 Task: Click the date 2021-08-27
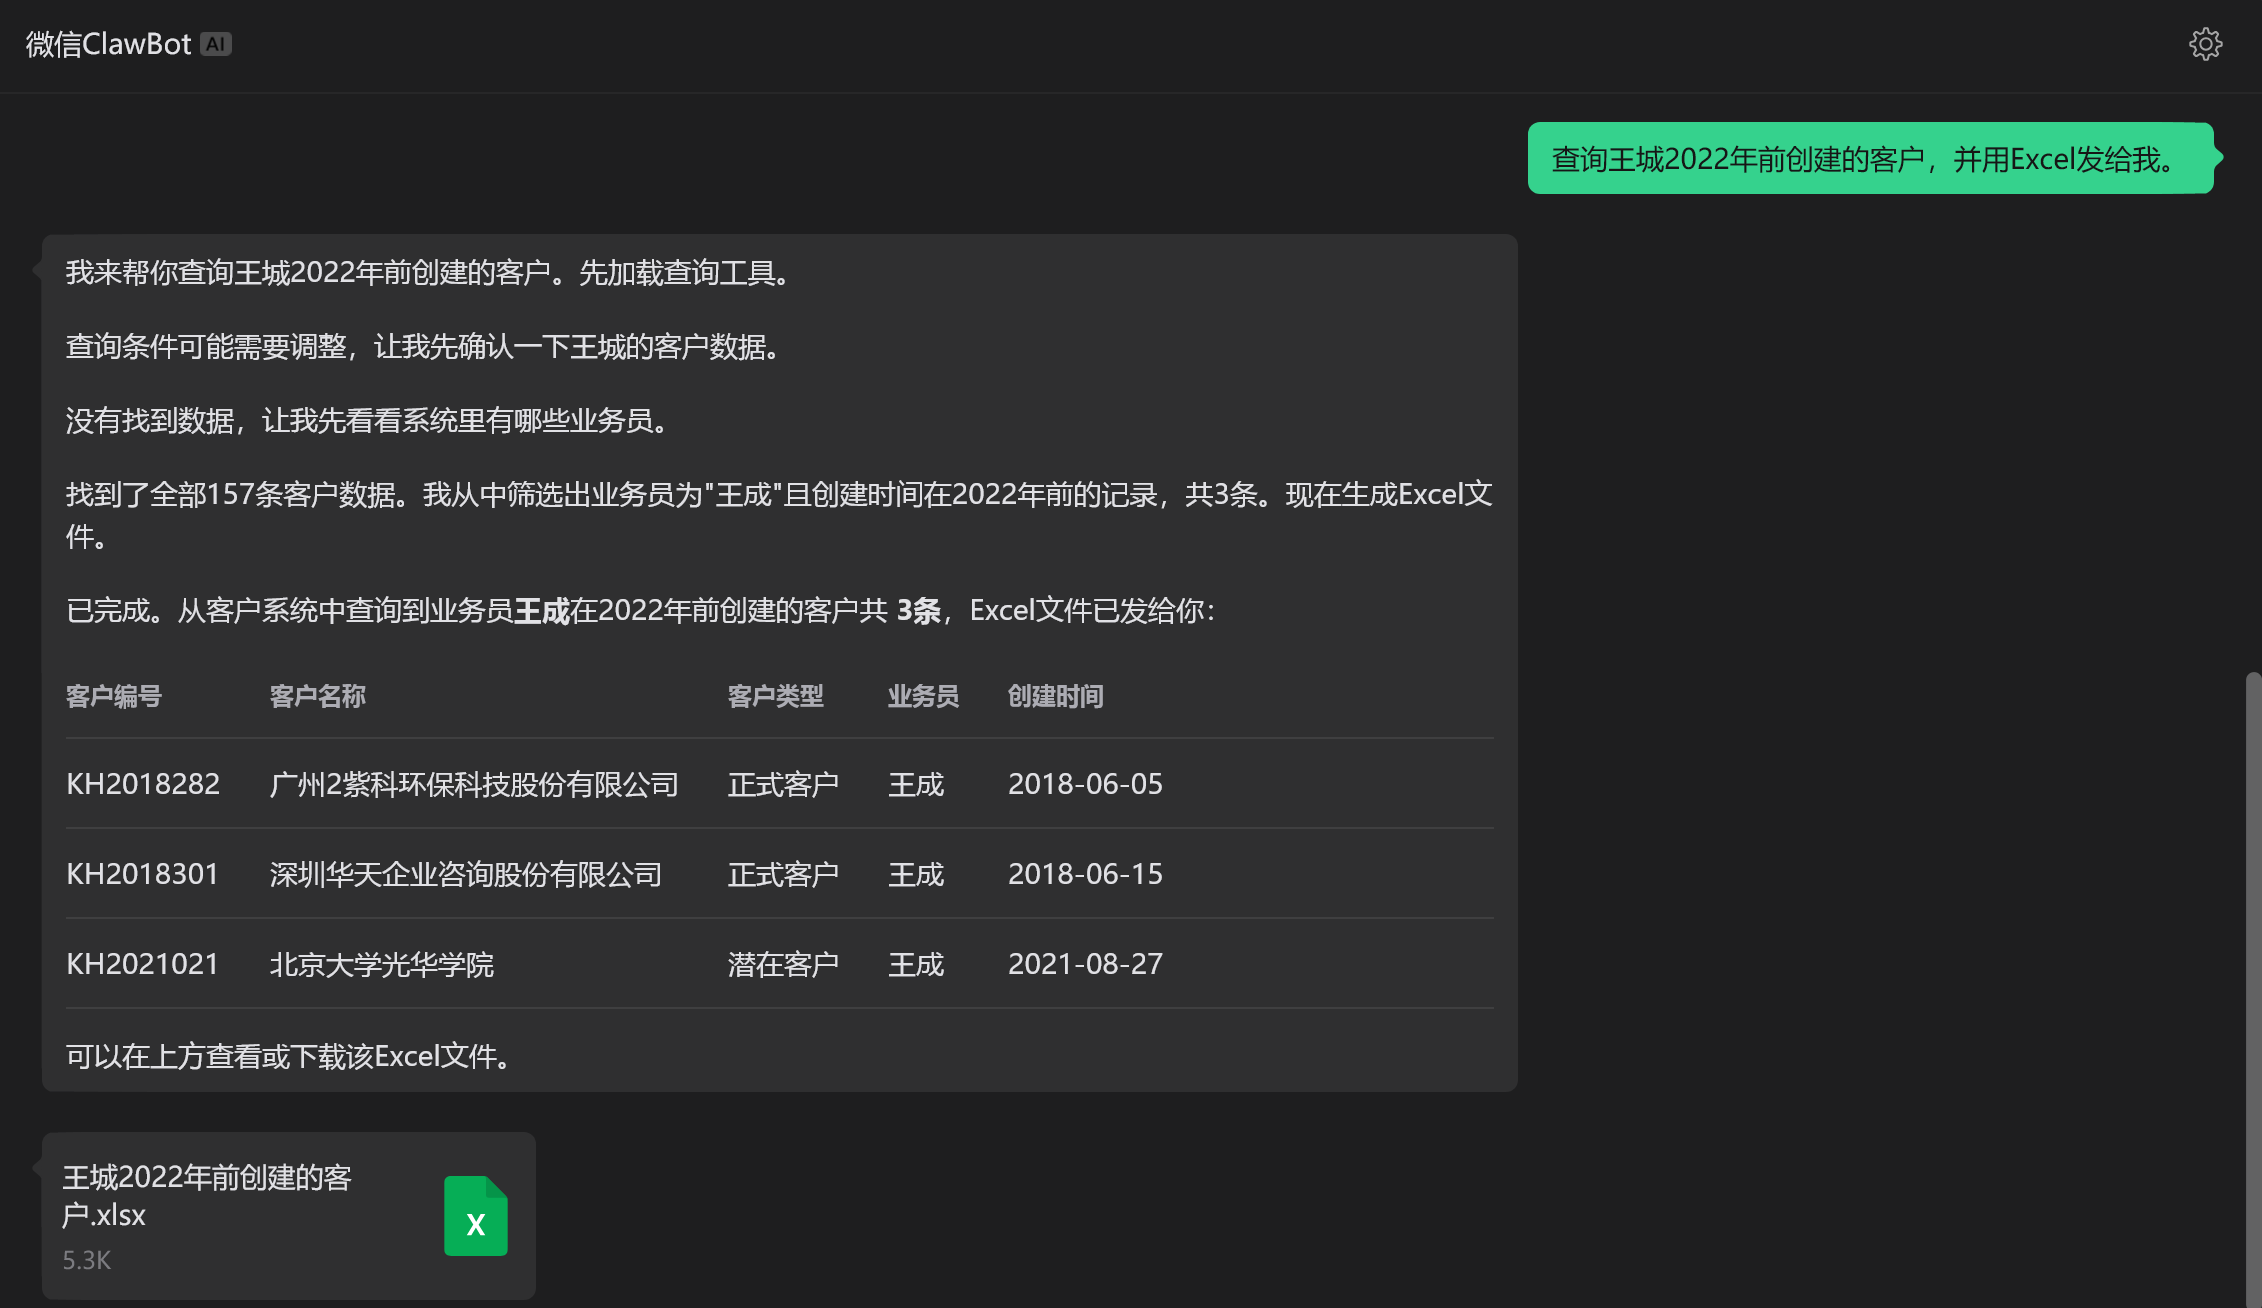coord(1086,964)
